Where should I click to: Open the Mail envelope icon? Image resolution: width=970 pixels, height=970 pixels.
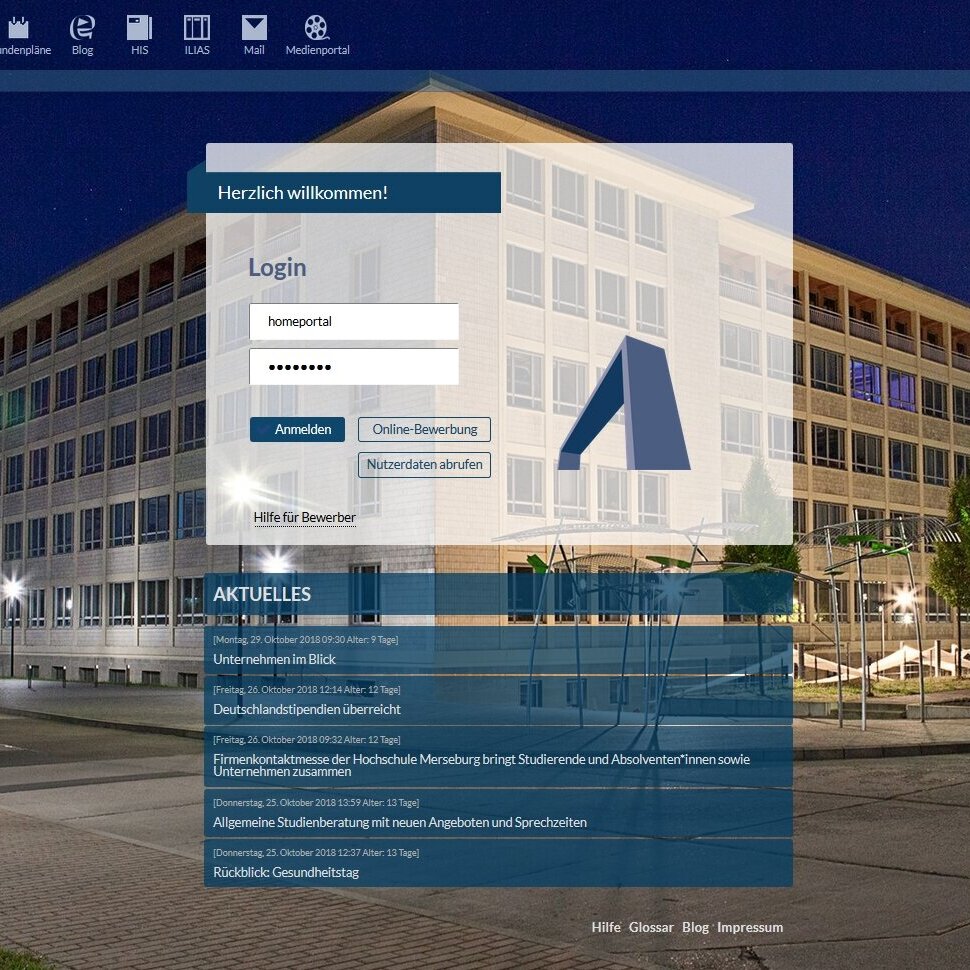[254, 29]
